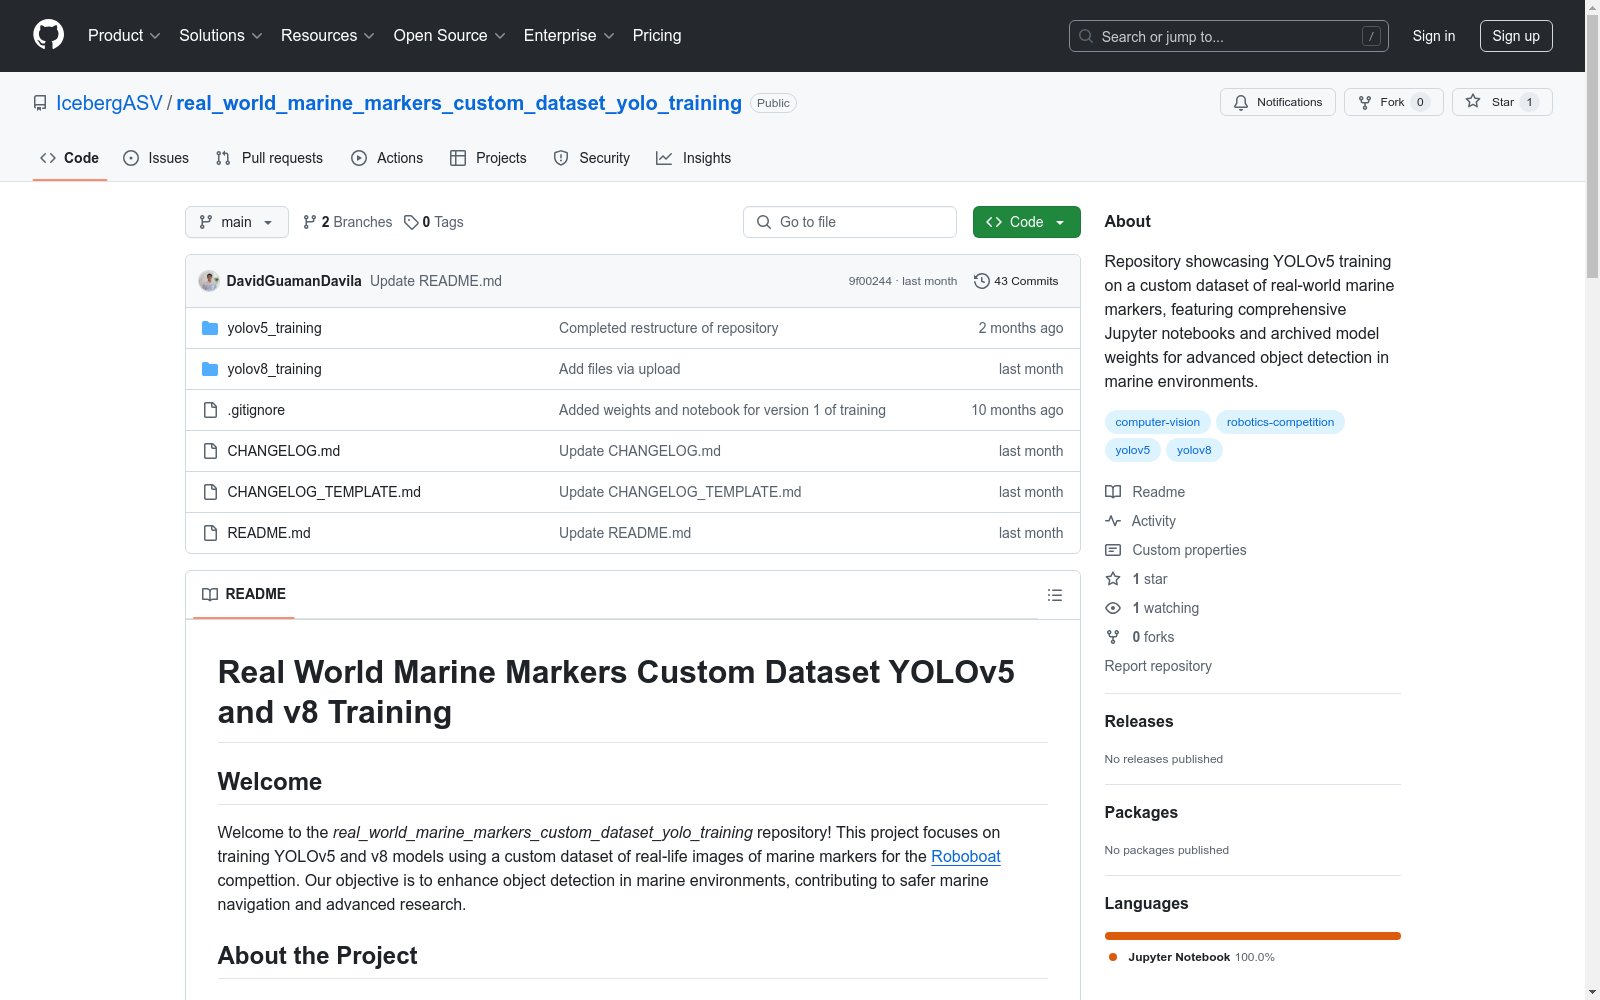This screenshot has width=1600, height=1000.
Task: Click the yolov8 topic tag
Action: 1194,450
